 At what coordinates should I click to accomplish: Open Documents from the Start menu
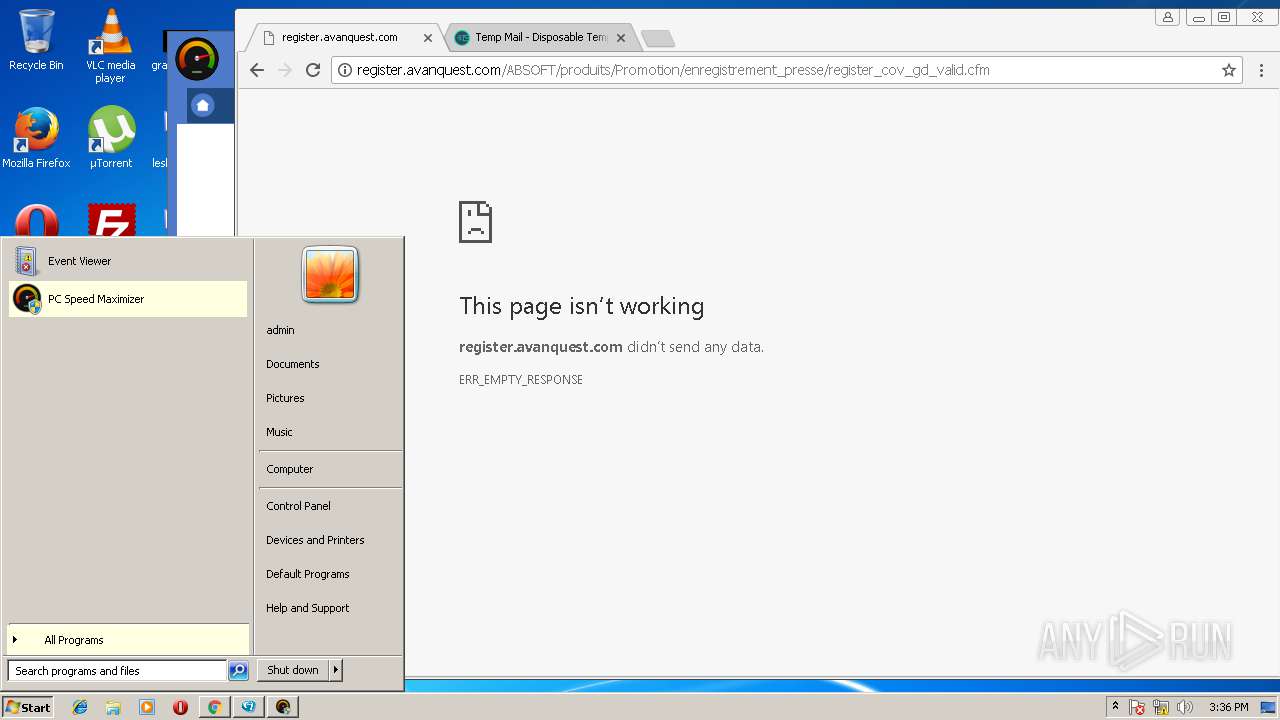coord(330,364)
